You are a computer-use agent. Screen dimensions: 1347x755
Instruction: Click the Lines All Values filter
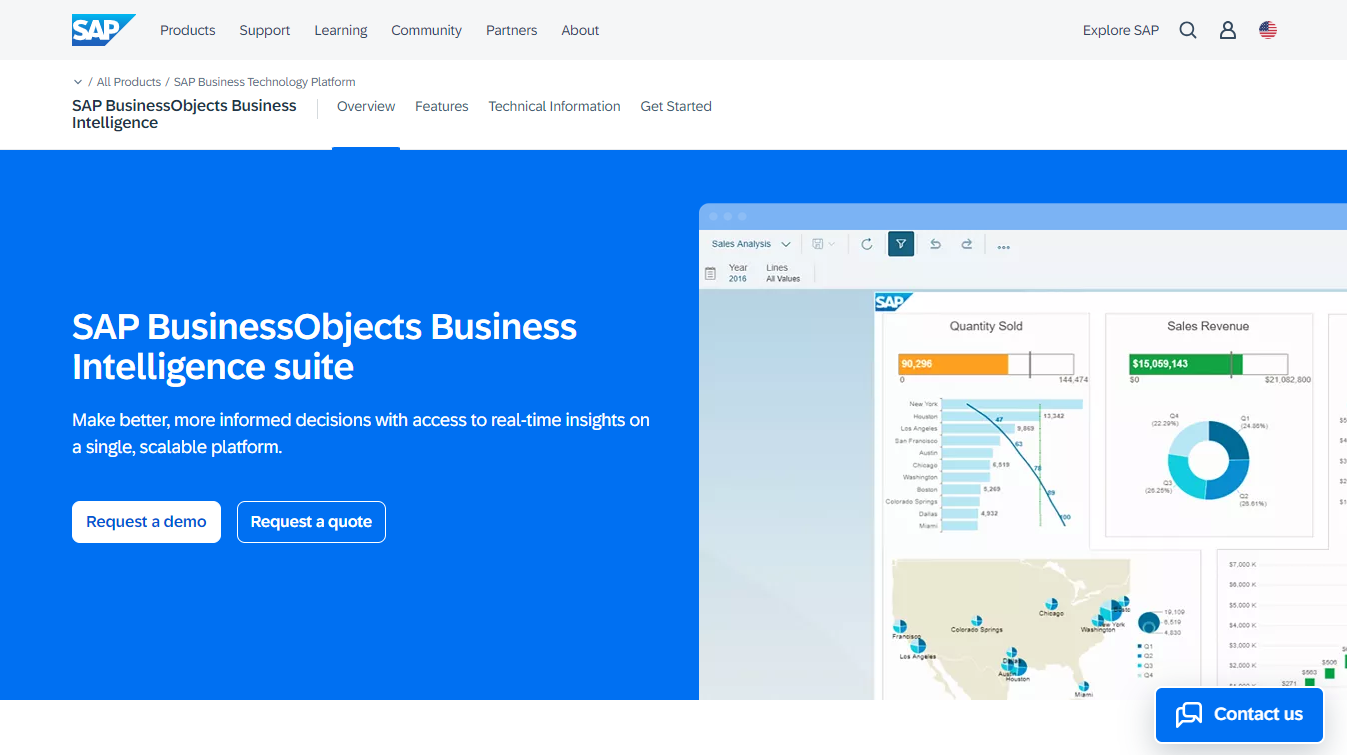click(x=783, y=273)
